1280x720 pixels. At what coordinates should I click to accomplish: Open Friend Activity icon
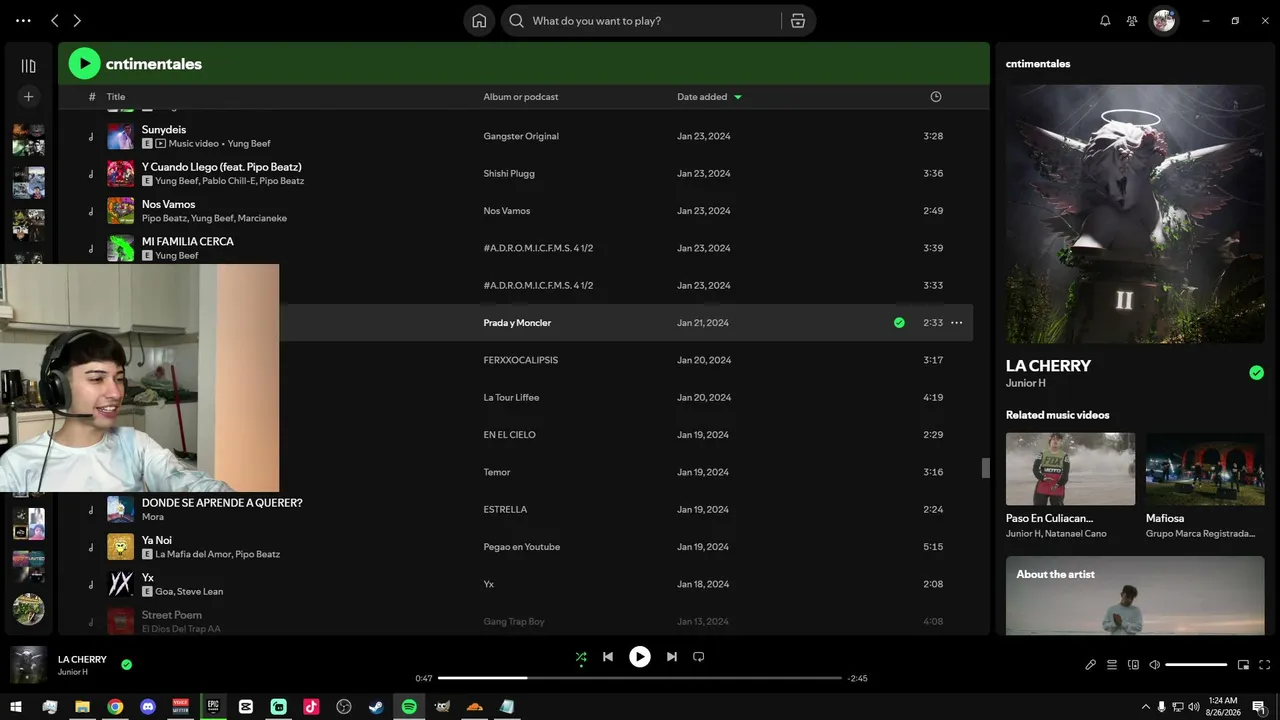[1132, 20]
